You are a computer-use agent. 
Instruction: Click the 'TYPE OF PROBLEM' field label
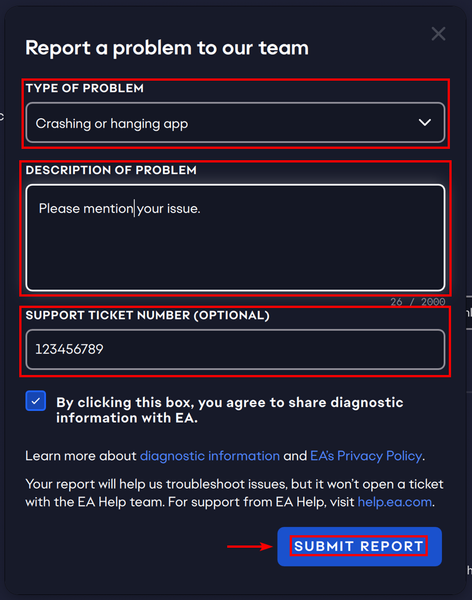[x=85, y=88]
